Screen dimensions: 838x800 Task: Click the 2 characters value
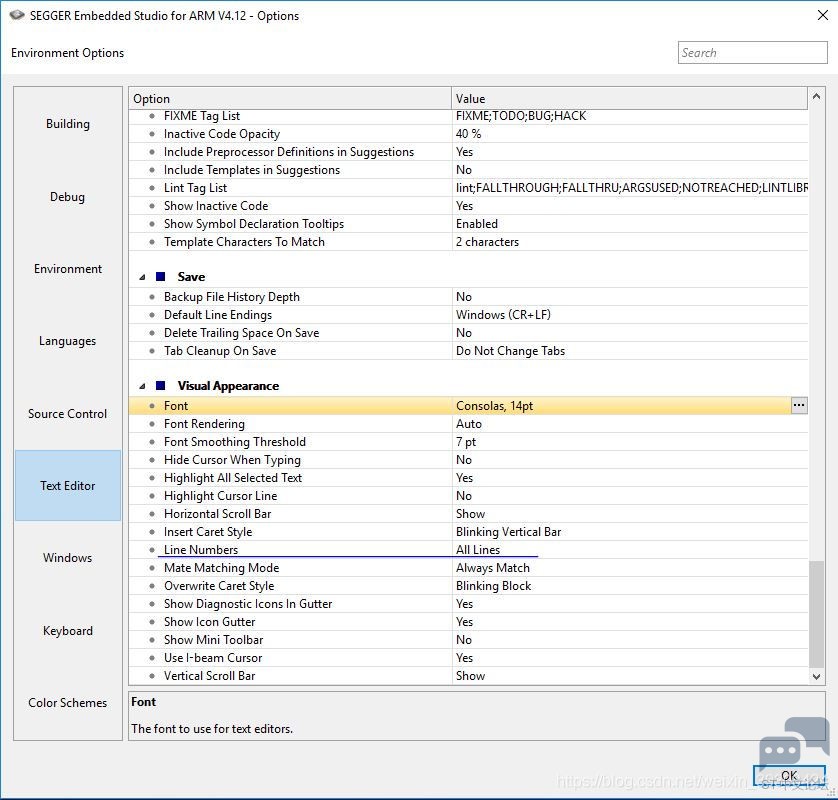[x=487, y=242]
